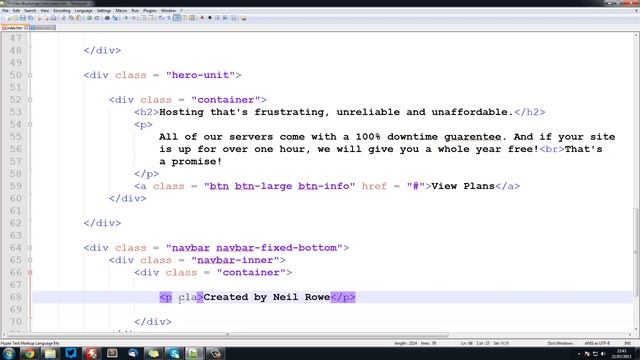Screen dimensions: 640x360
Task: Open the Plugins menu
Action: pos(150,11)
